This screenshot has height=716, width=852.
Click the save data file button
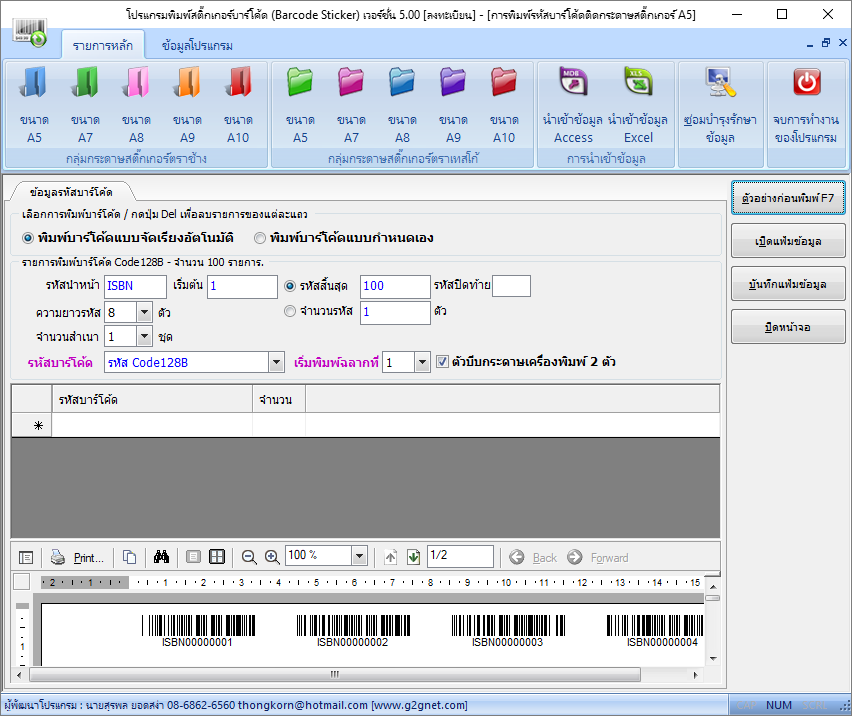tap(788, 284)
